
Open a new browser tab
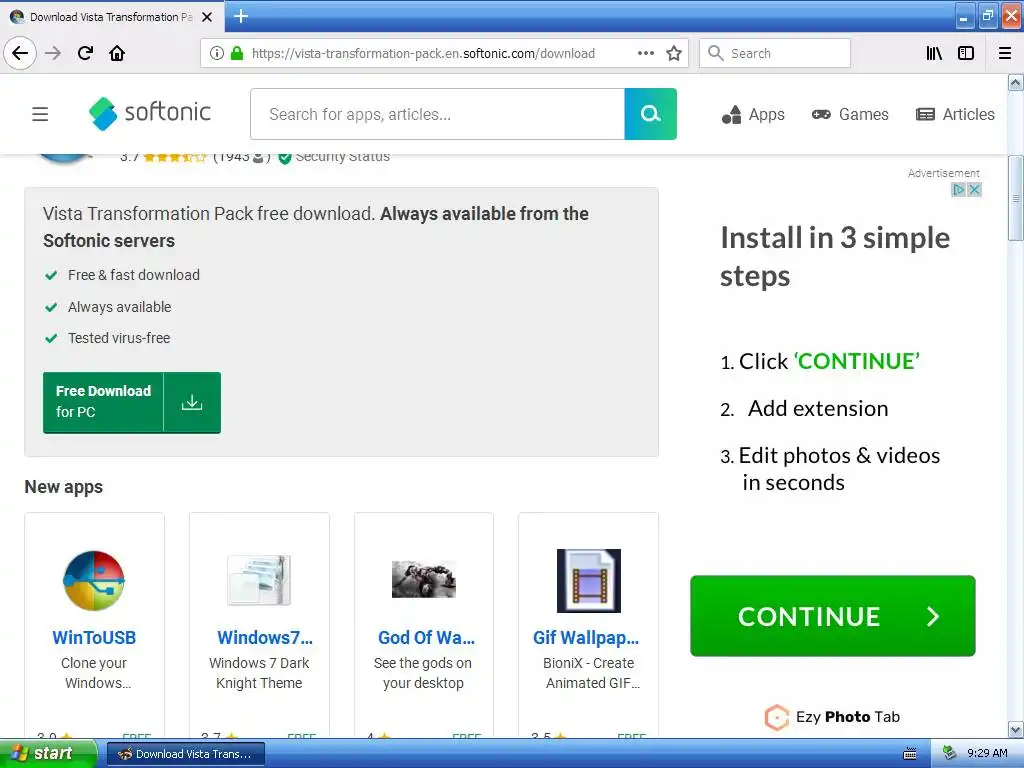241,16
